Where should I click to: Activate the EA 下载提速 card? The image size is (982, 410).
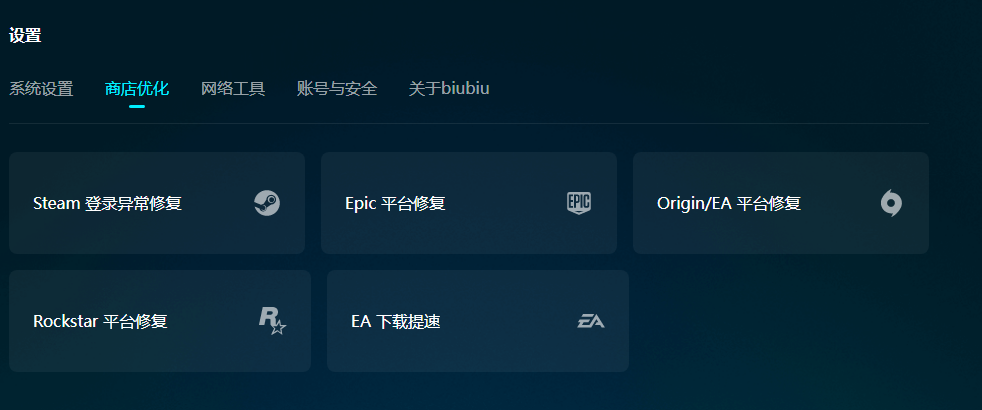(478, 321)
